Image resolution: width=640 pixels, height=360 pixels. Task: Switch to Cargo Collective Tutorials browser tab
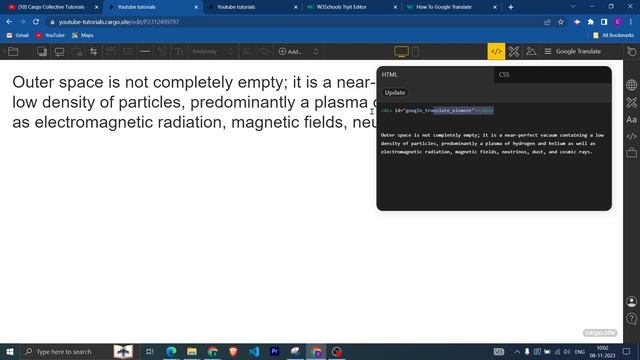51,7
